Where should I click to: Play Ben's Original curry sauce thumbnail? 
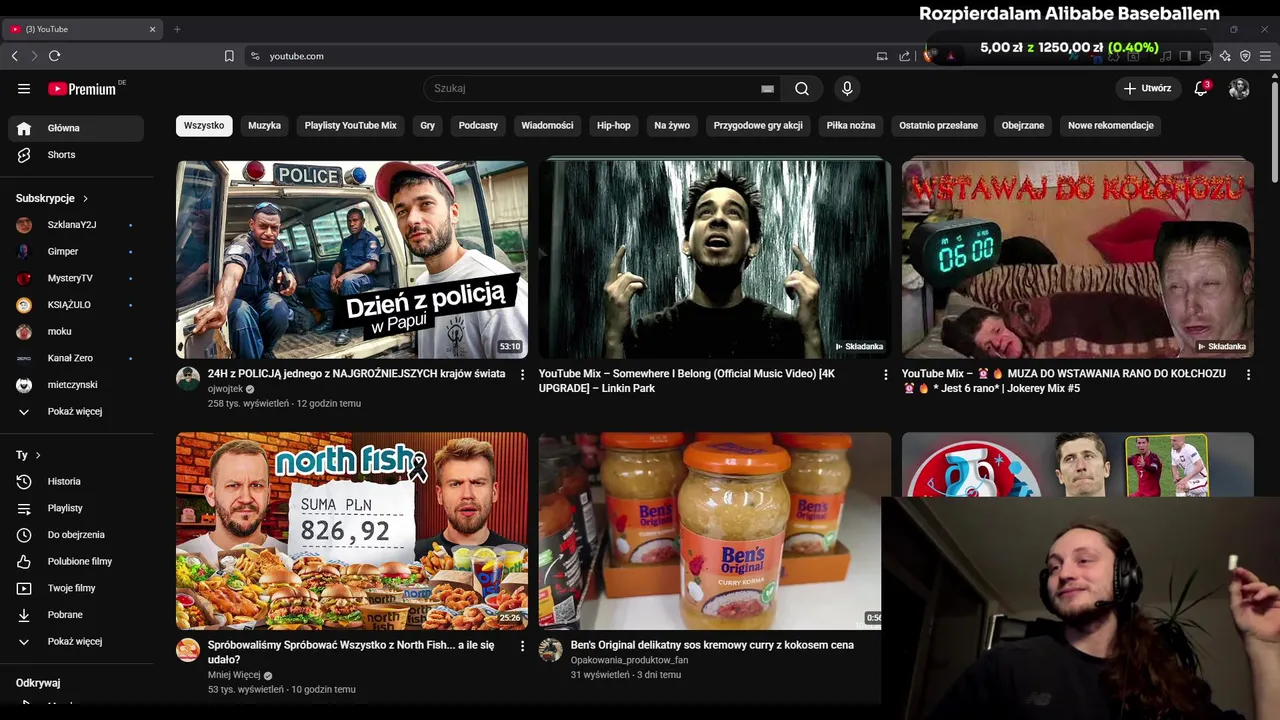click(x=710, y=531)
